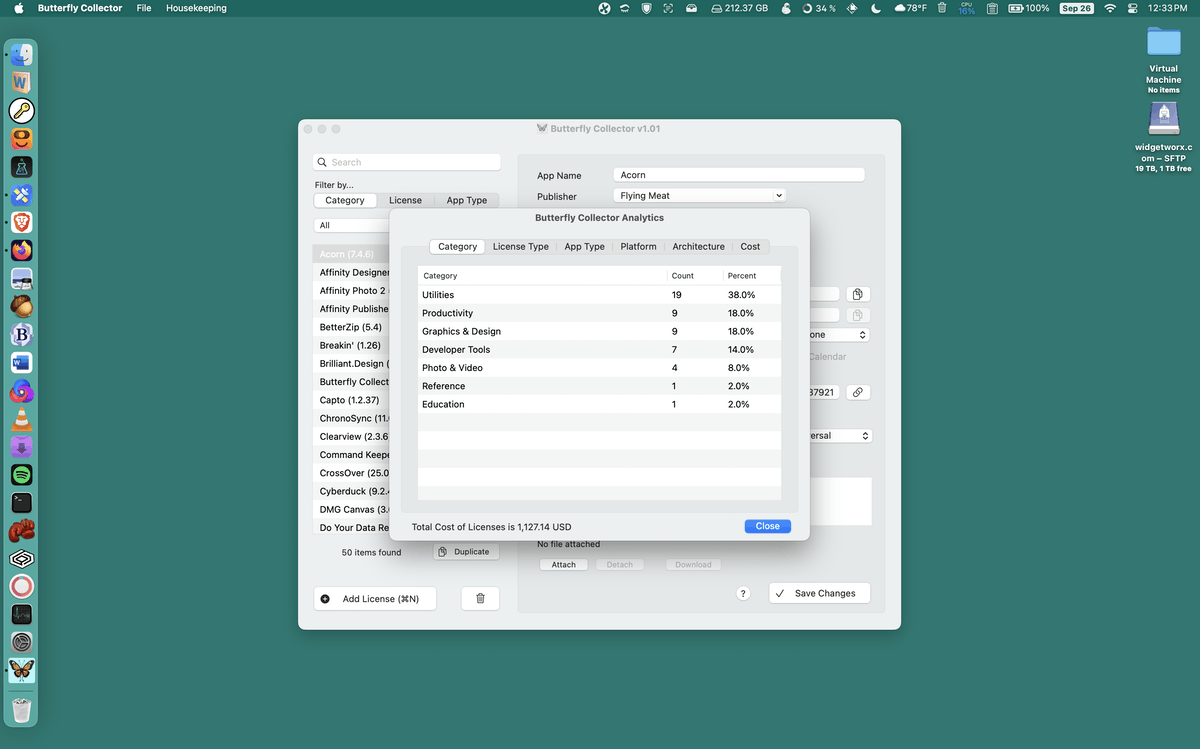Filter by Category in main window sidebar
Image resolution: width=1200 pixels, height=749 pixels.
[x=345, y=200]
